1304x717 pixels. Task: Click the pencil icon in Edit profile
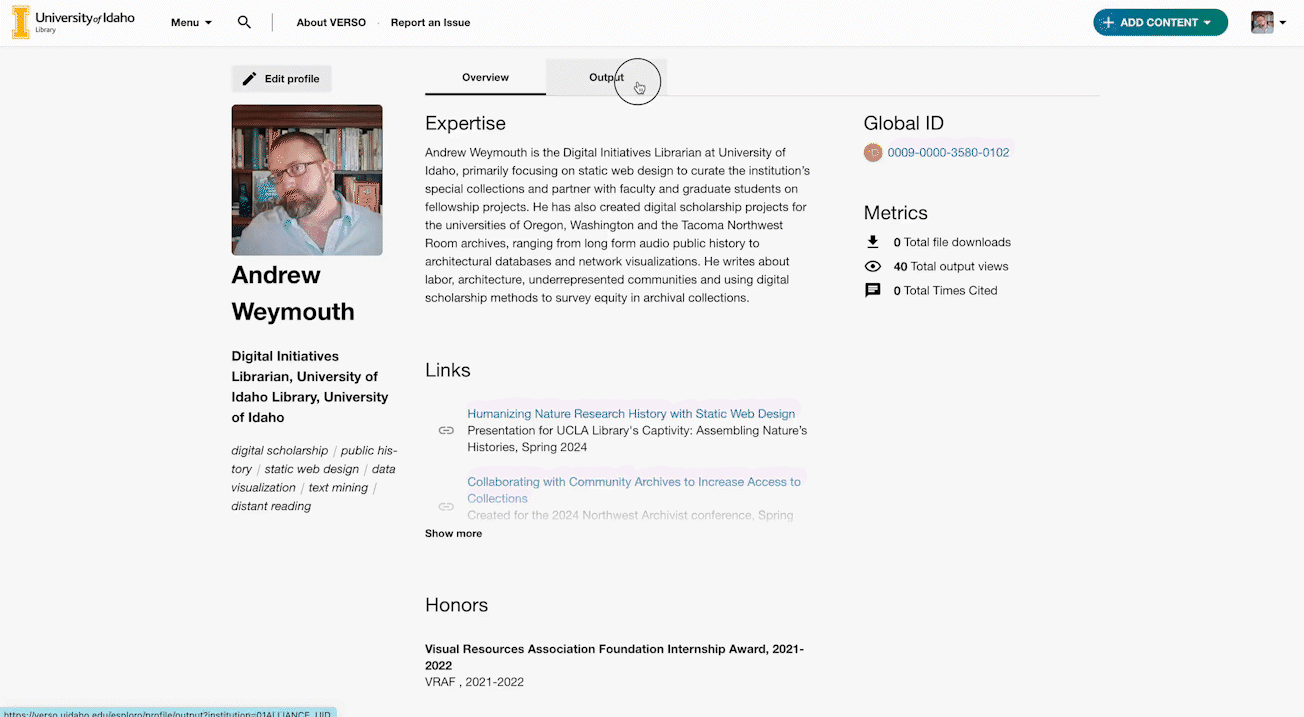click(x=250, y=79)
